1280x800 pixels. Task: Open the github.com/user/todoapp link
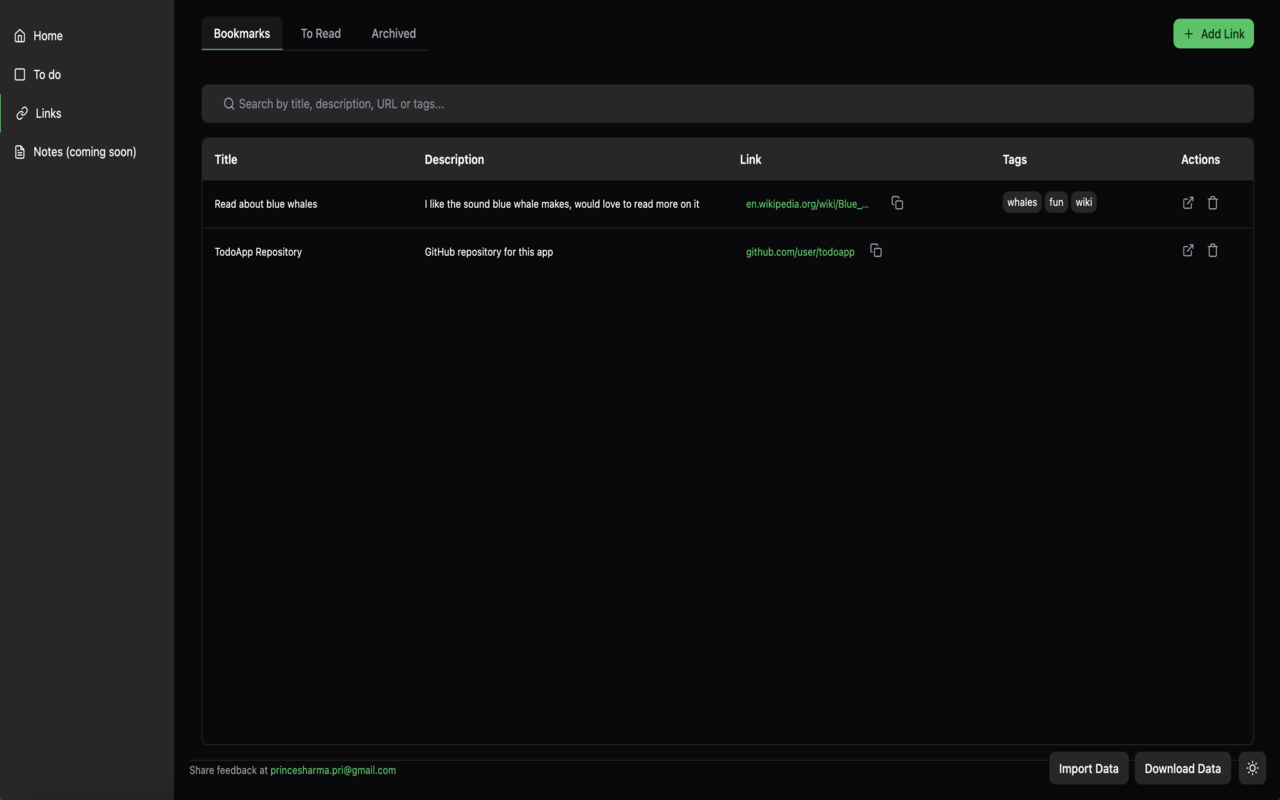800,252
